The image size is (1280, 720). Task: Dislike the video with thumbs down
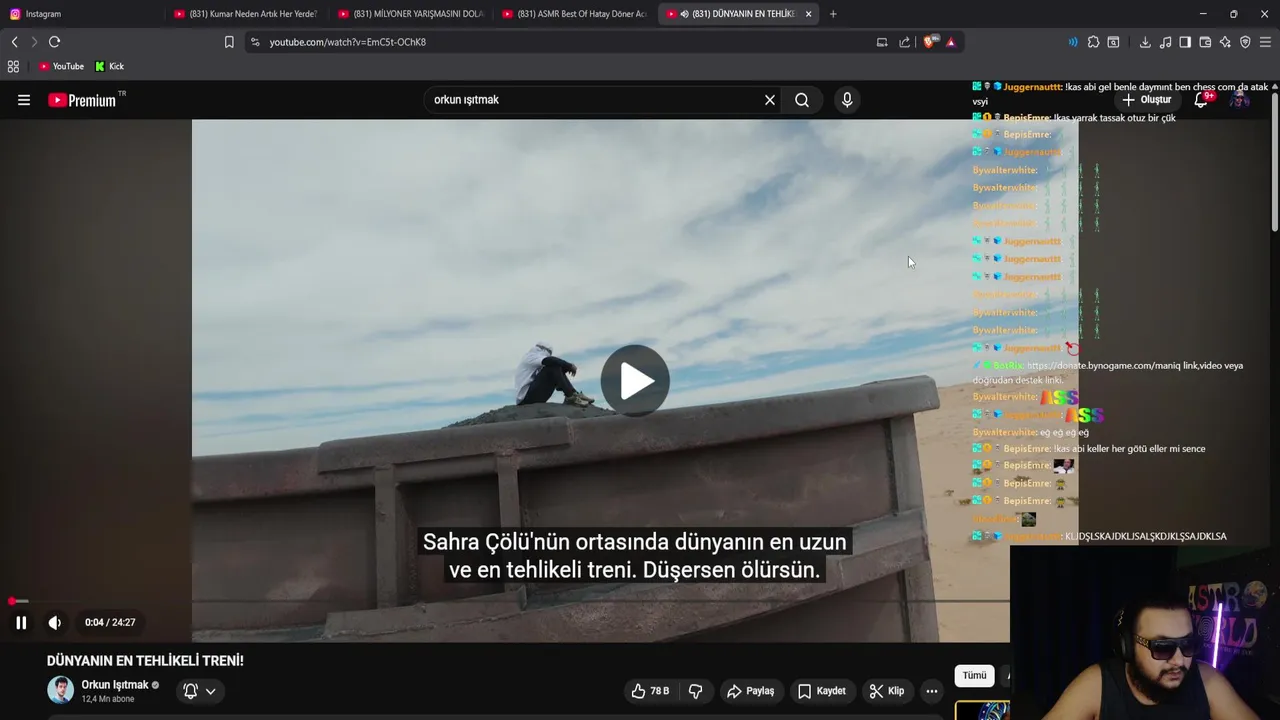pos(696,691)
